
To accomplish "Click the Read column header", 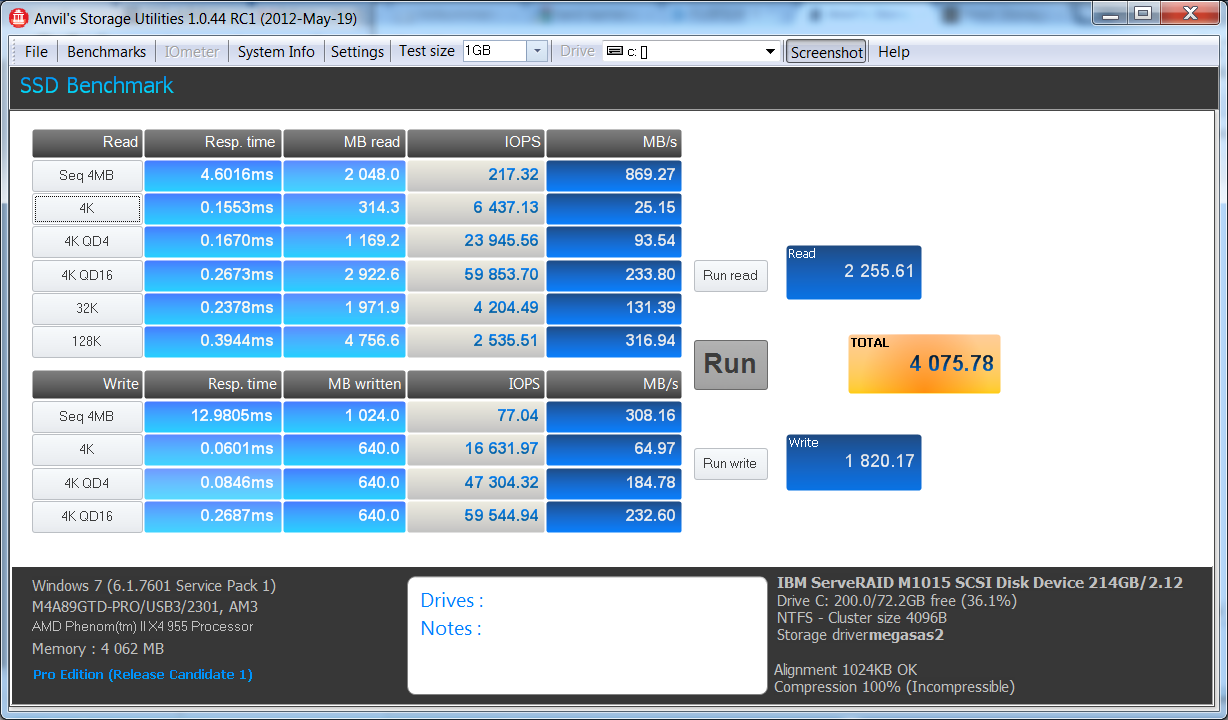I will [x=87, y=143].
